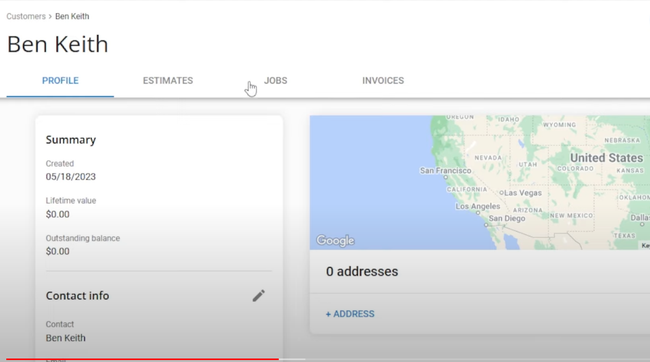
Task: Edit Contact info with the pencil icon
Action: (x=259, y=296)
